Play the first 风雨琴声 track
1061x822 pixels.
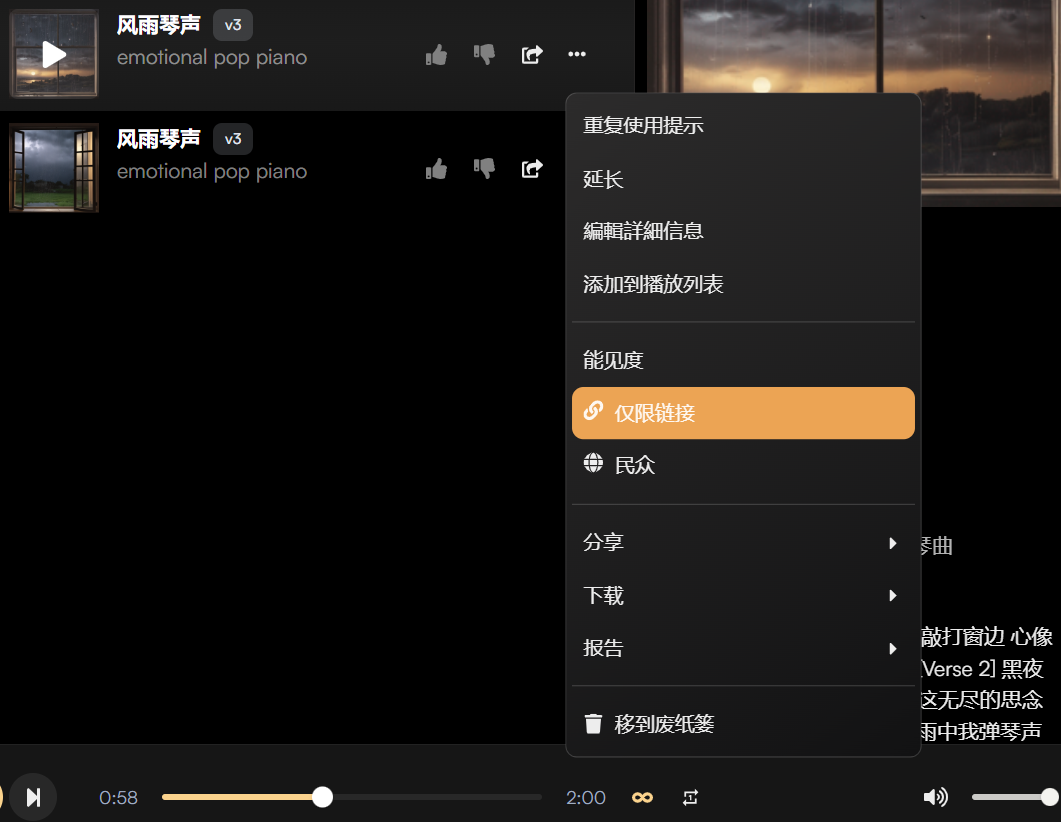point(53,54)
